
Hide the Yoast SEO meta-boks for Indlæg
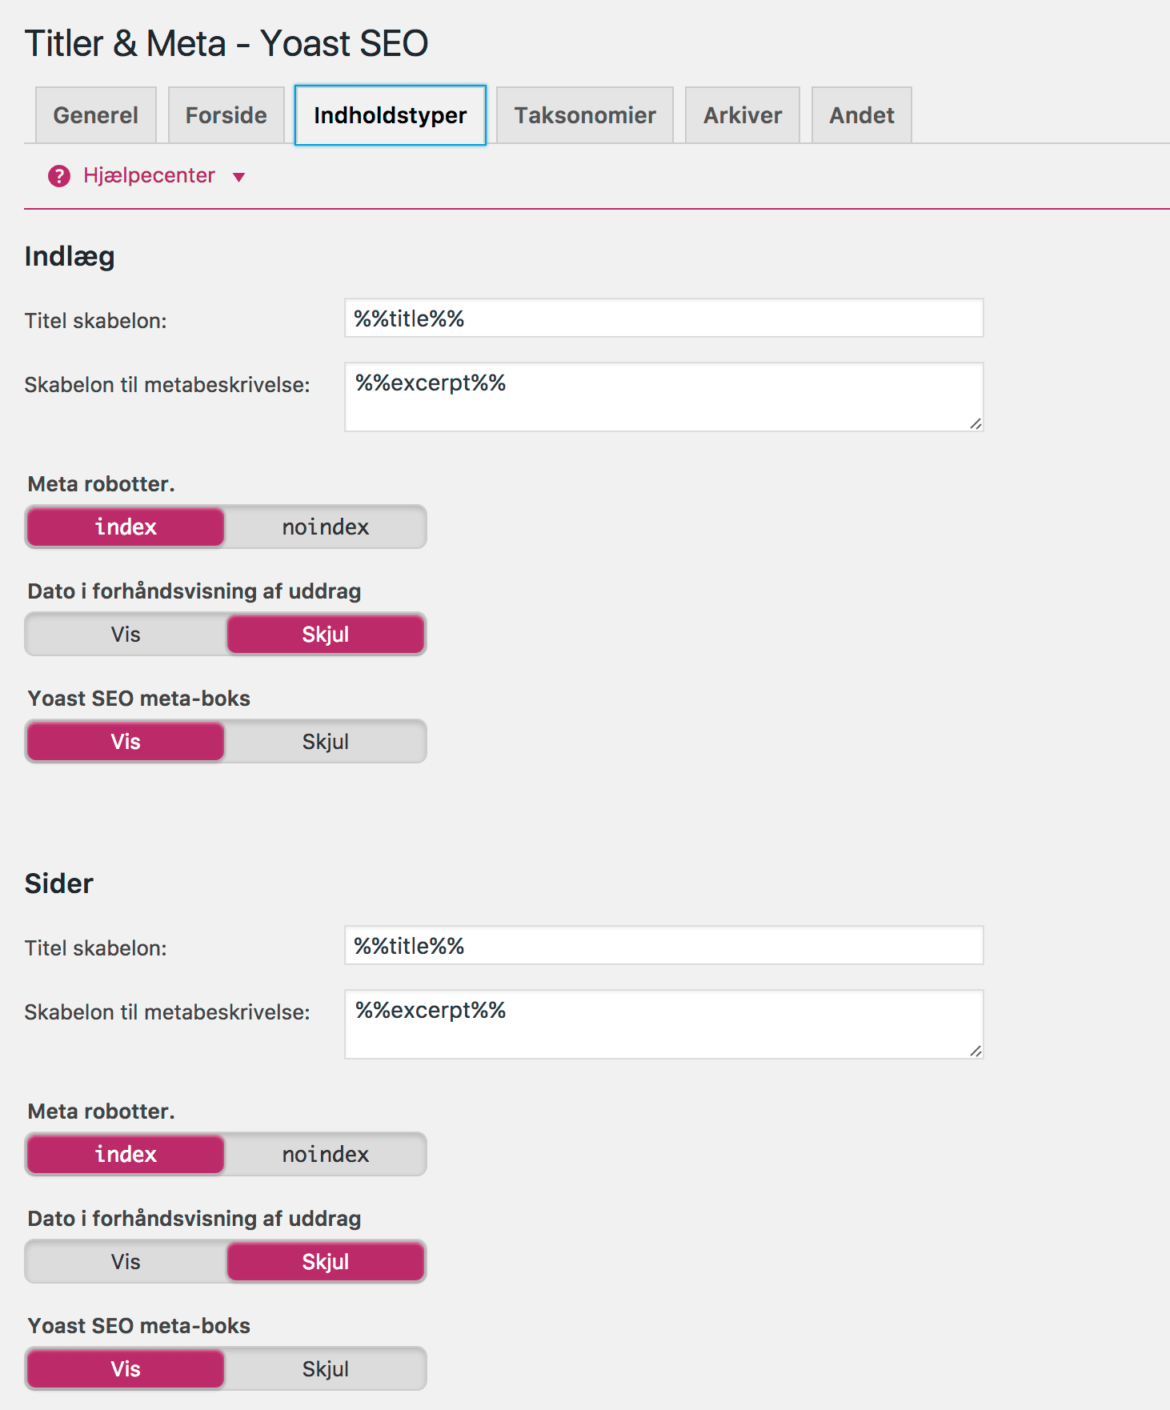(325, 741)
